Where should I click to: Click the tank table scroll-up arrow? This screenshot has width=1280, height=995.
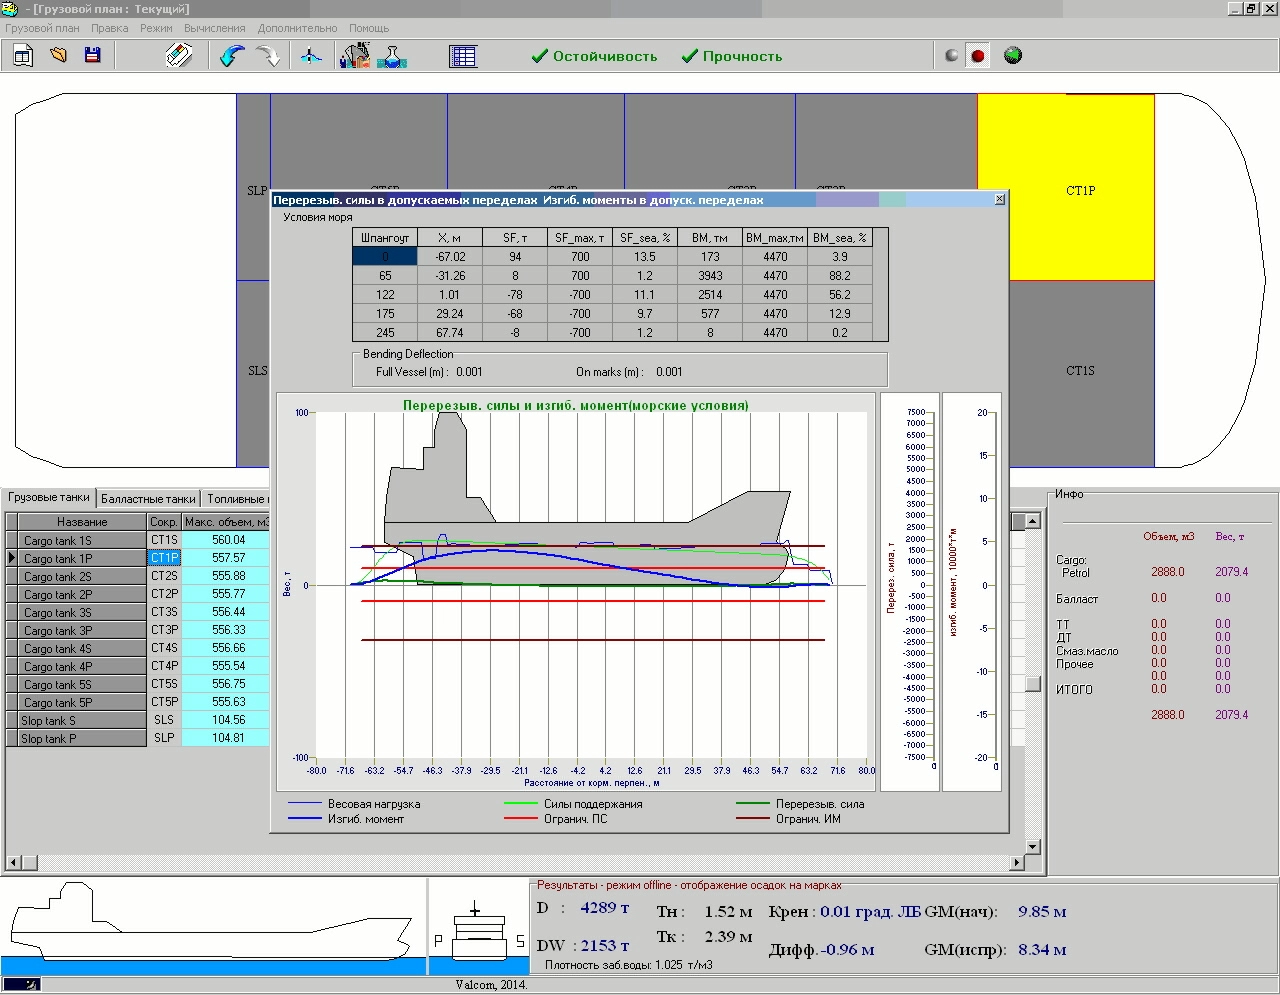point(1032,521)
